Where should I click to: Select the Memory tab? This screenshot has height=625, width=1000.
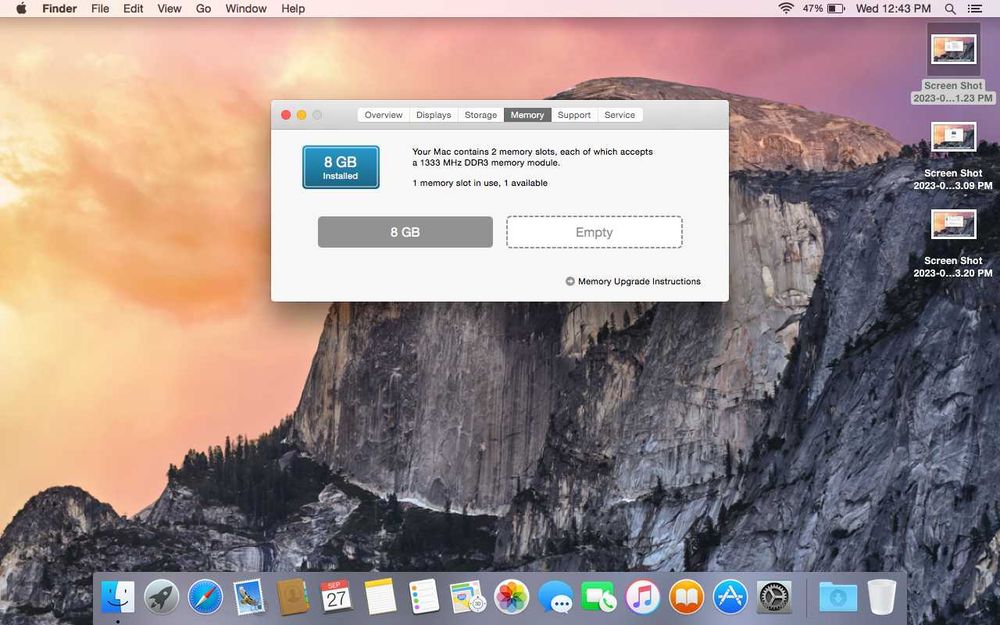(x=527, y=115)
